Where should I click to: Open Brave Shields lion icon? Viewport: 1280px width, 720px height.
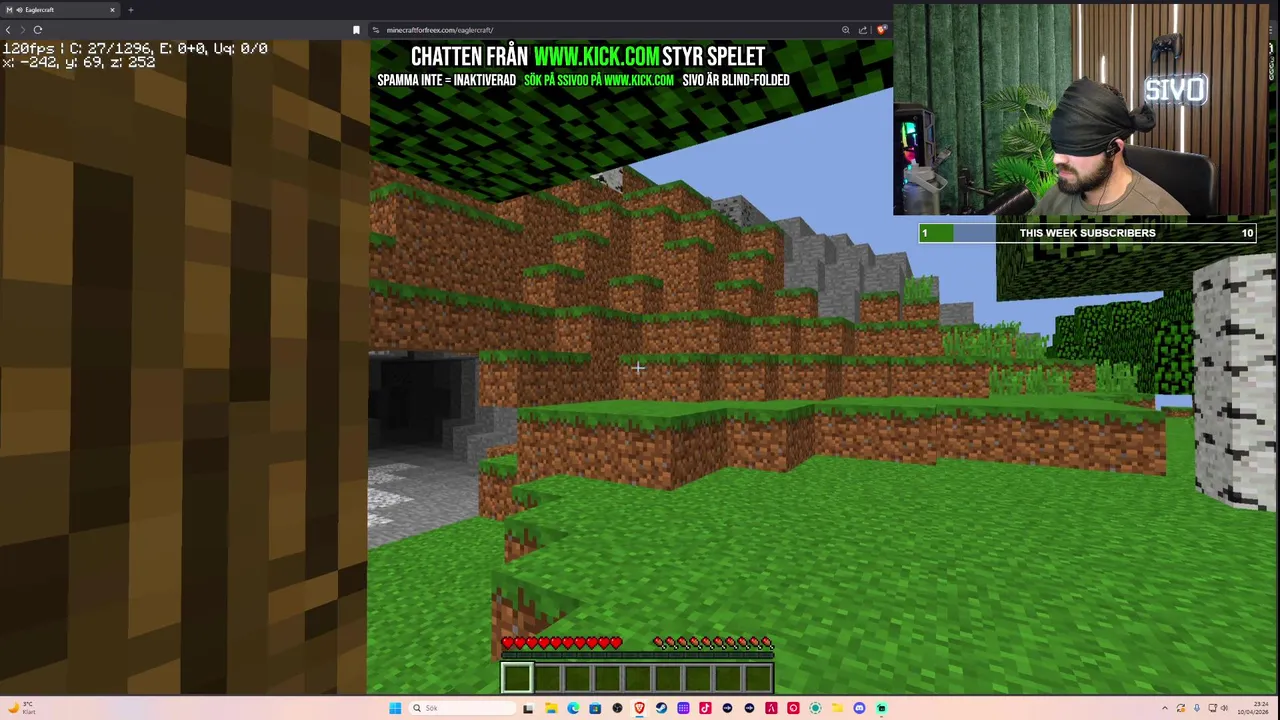click(881, 30)
